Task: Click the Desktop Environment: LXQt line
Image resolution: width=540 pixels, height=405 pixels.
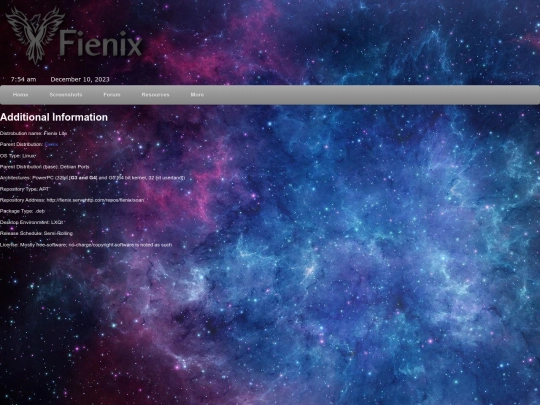Action: tap(32, 222)
